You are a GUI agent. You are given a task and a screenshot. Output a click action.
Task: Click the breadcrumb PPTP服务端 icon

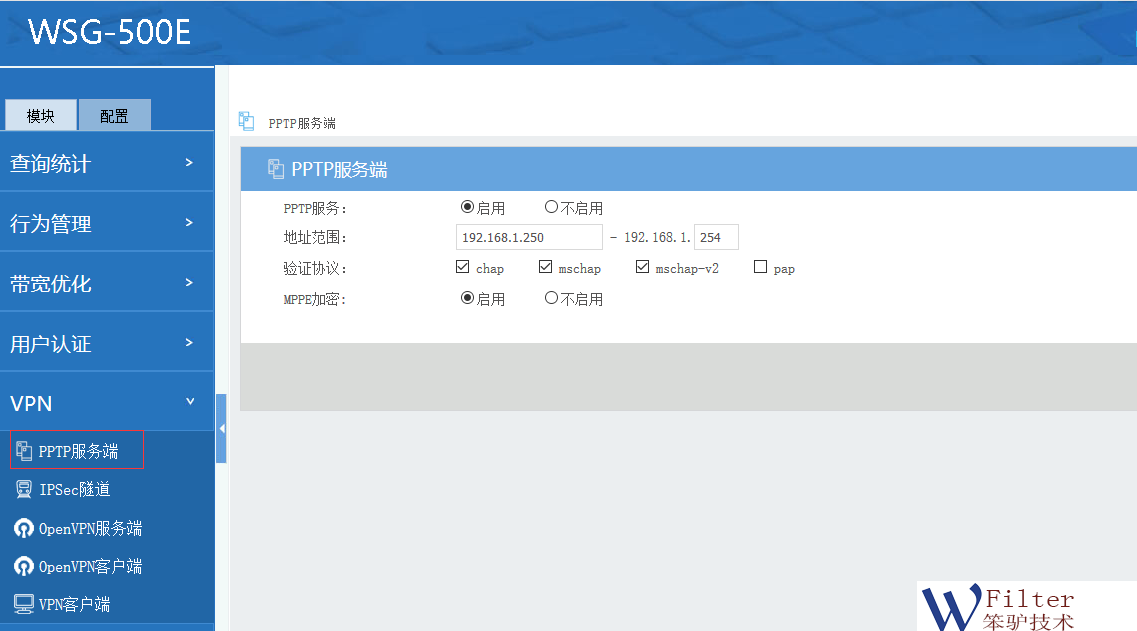[247, 122]
